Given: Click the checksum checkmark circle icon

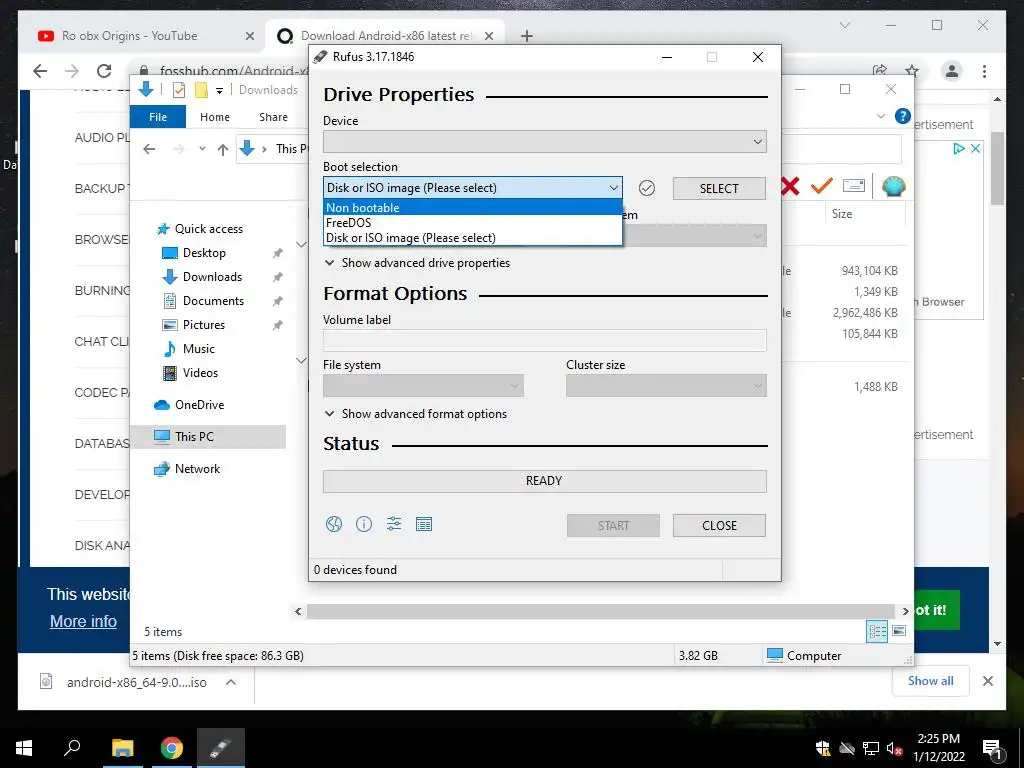Looking at the screenshot, I should point(647,188).
